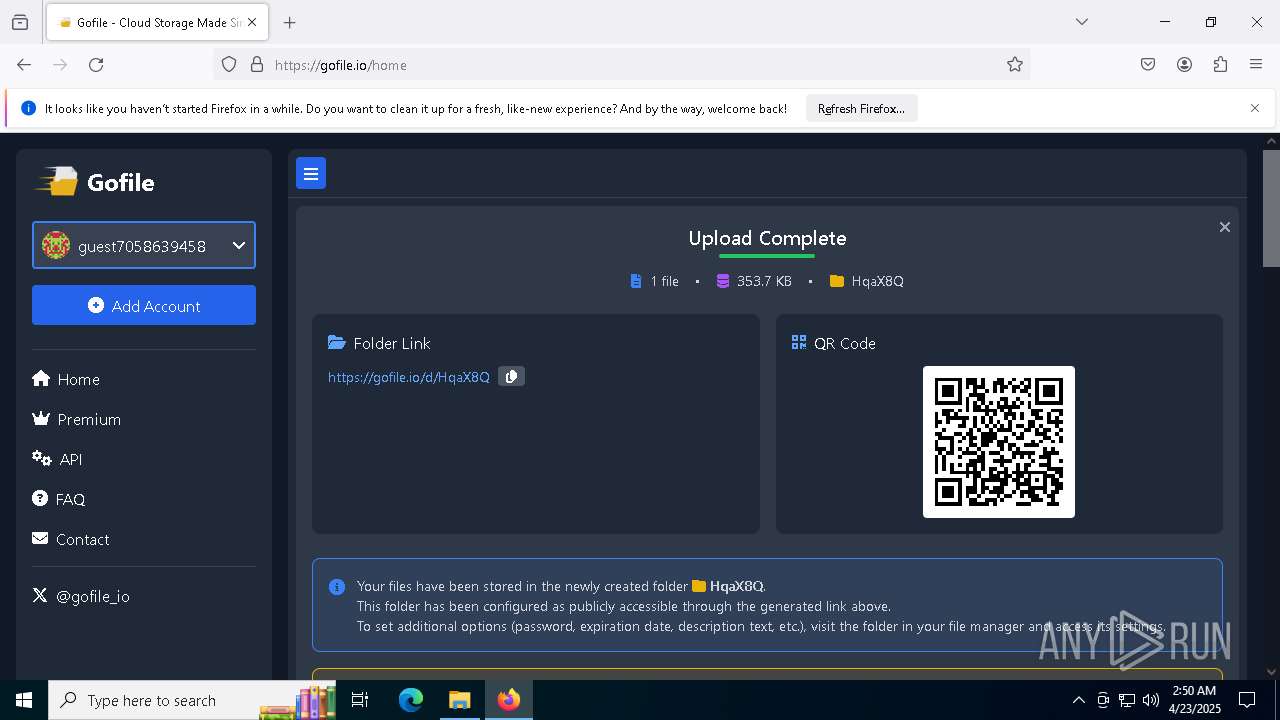1280x720 pixels.
Task: Open the Windows Start menu
Action: (24, 700)
